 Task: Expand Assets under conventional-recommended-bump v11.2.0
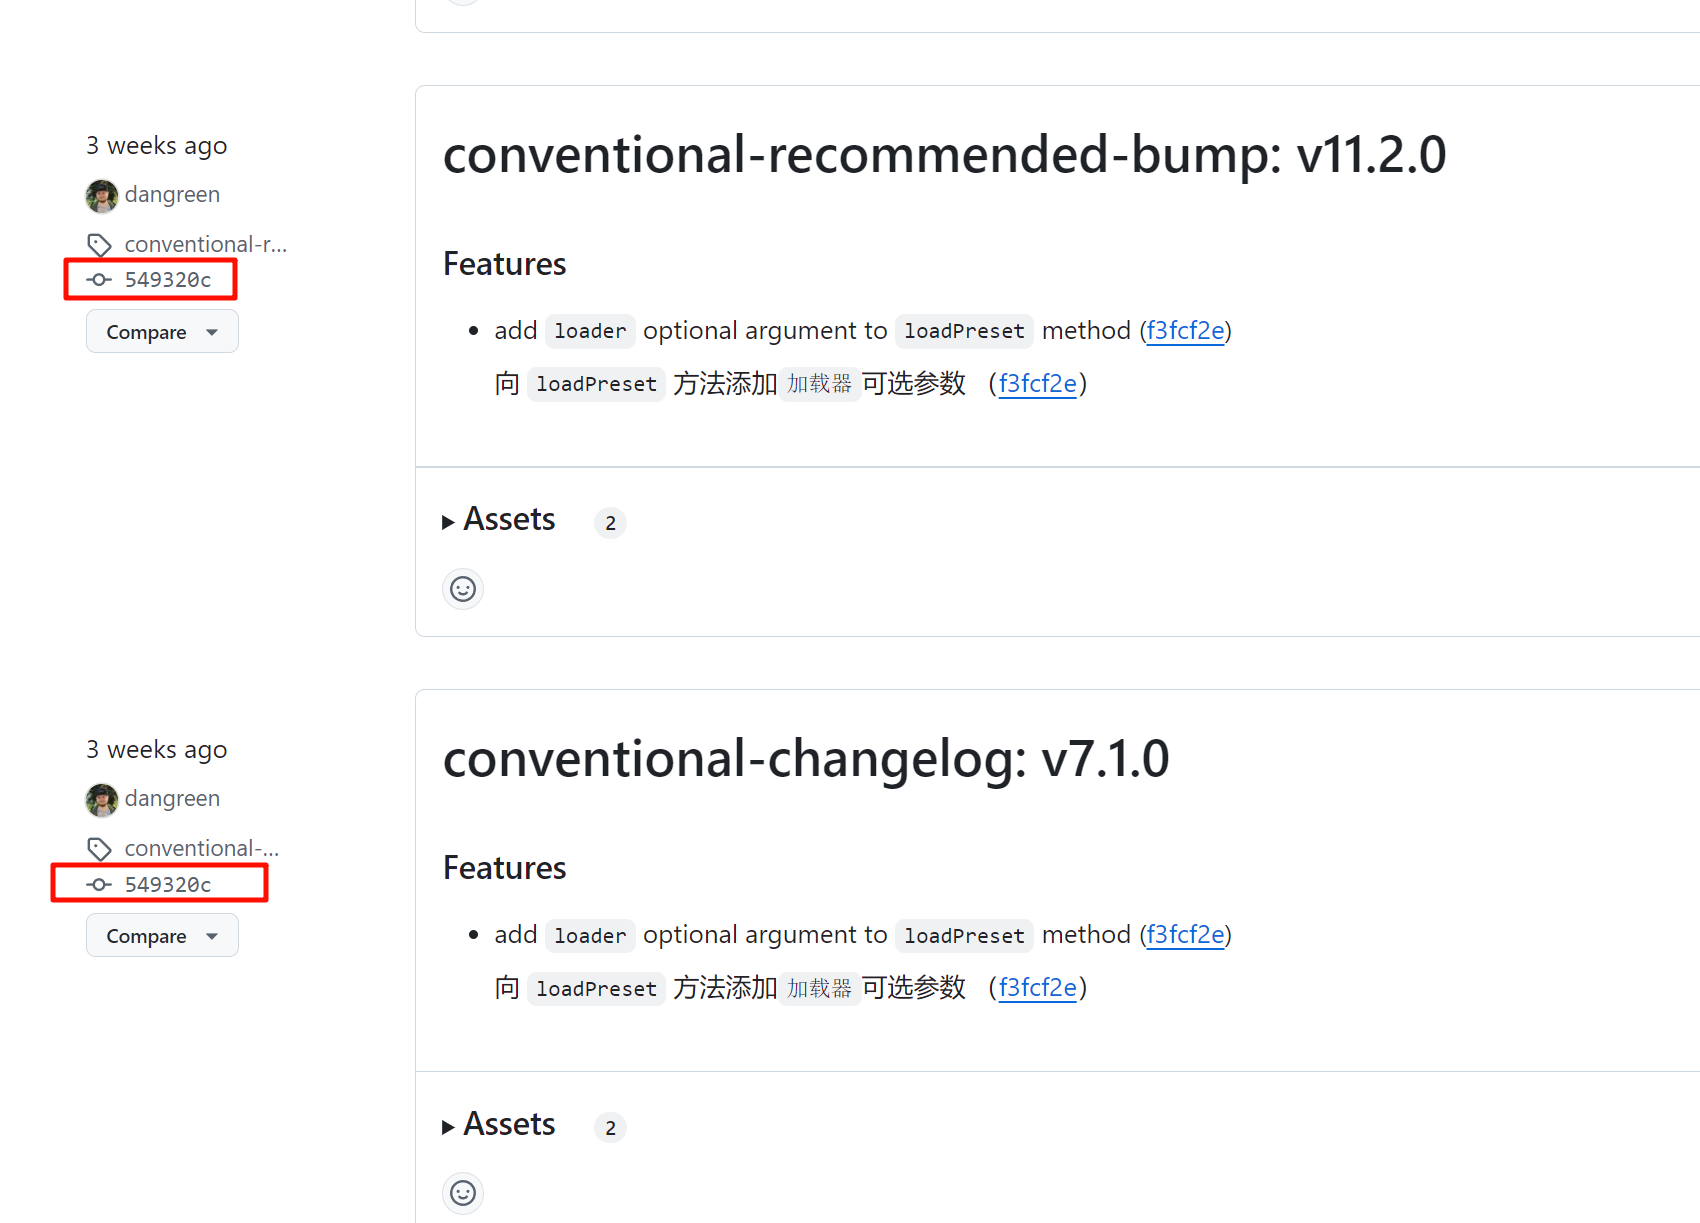coord(499,520)
